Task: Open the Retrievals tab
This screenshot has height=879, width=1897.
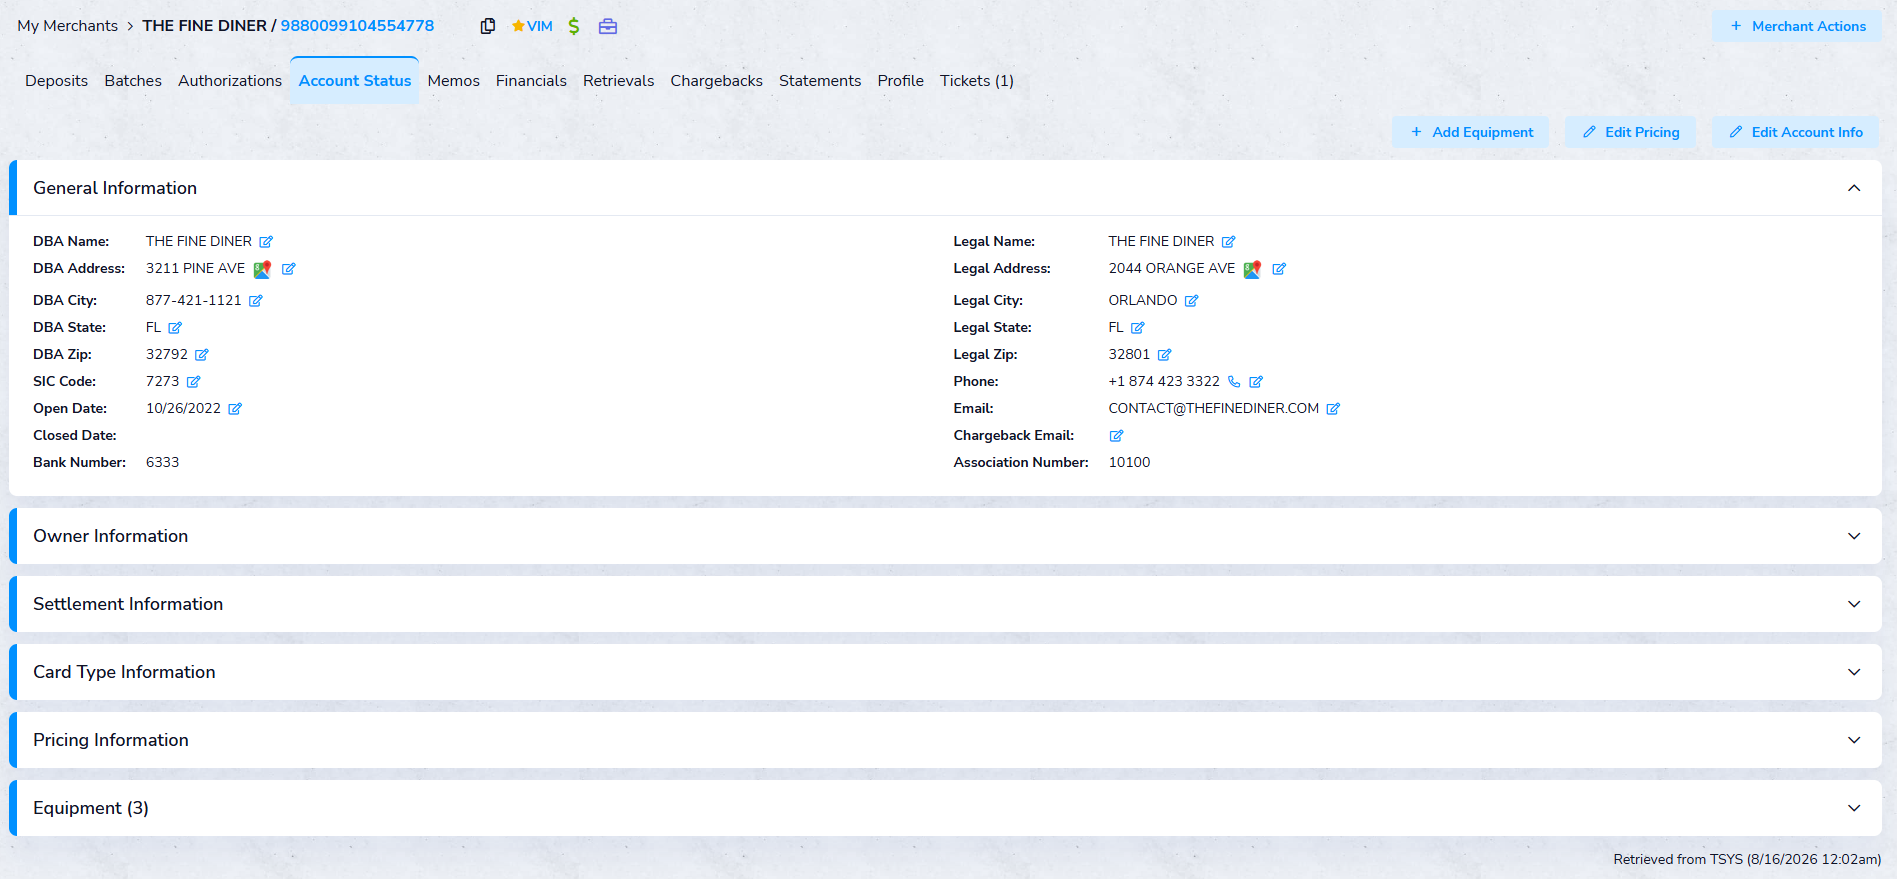Action: point(618,81)
